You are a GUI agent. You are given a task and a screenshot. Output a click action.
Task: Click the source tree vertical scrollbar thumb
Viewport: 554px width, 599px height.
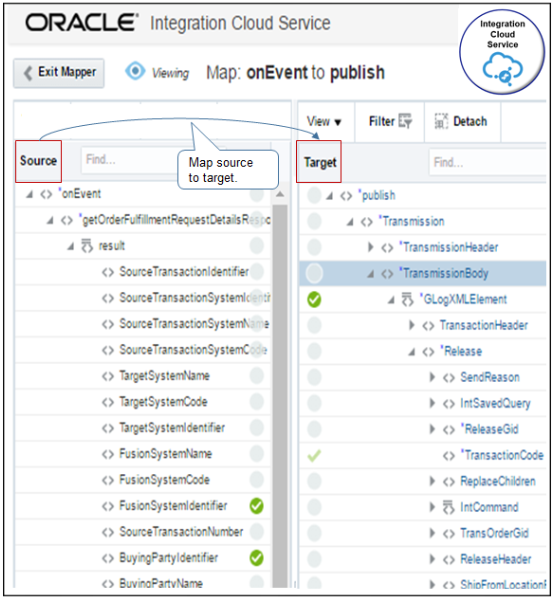point(280,395)
